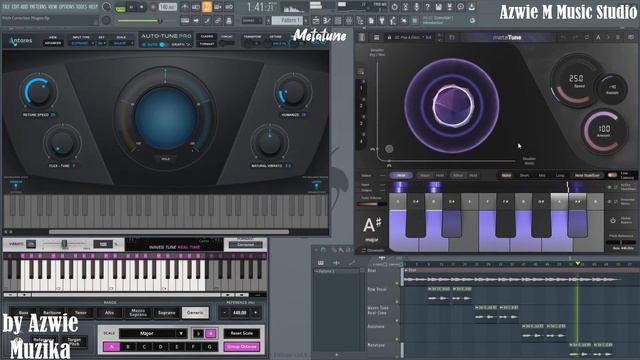Click MetaTune Sustain knob

(x=612, y=89)
